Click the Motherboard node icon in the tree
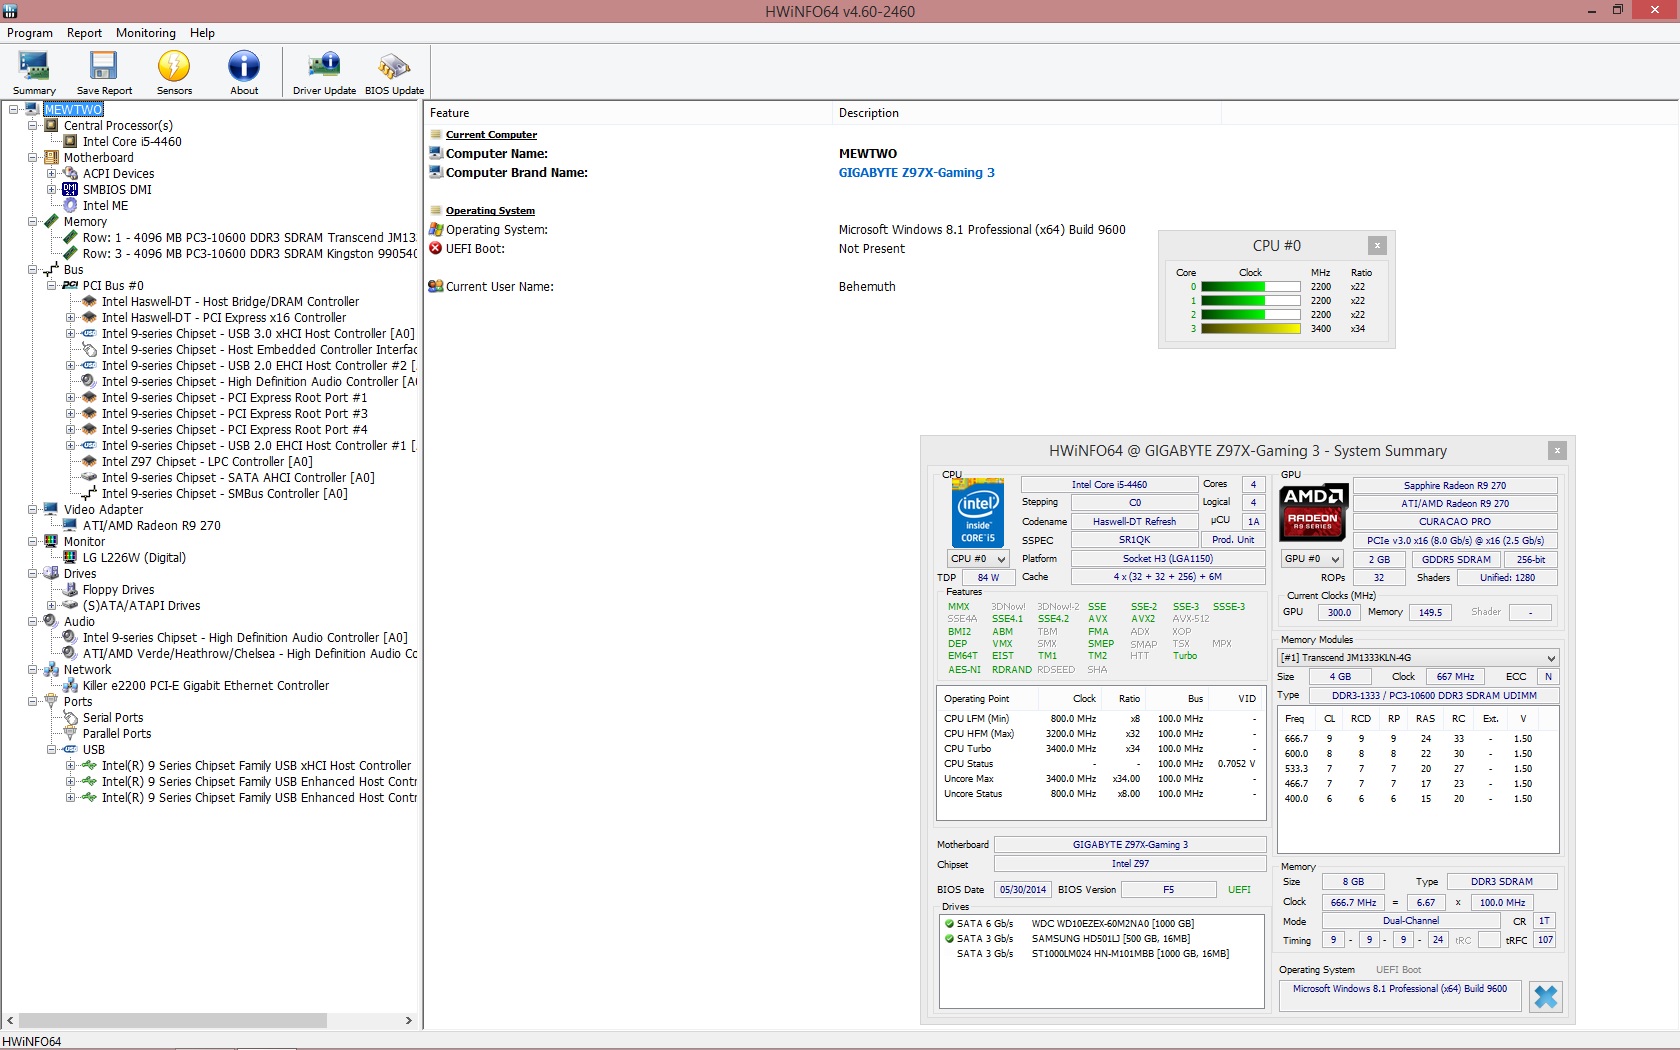This screenshot has width=1680, height=1050. pos(52,158)
